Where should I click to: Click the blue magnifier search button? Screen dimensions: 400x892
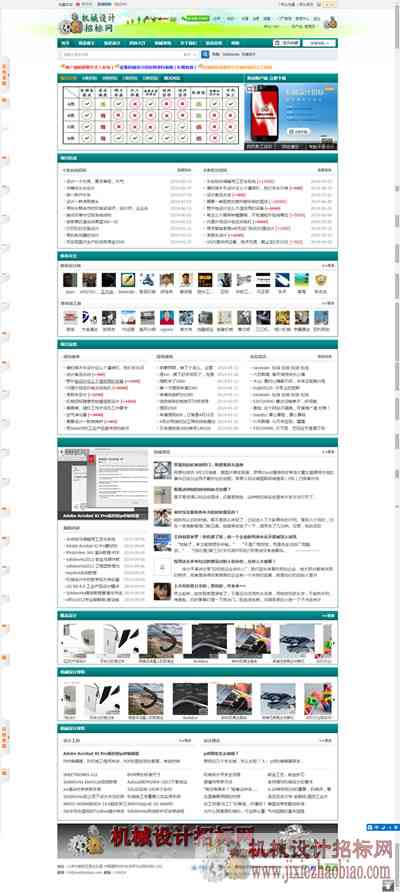[x=205, y=55]
